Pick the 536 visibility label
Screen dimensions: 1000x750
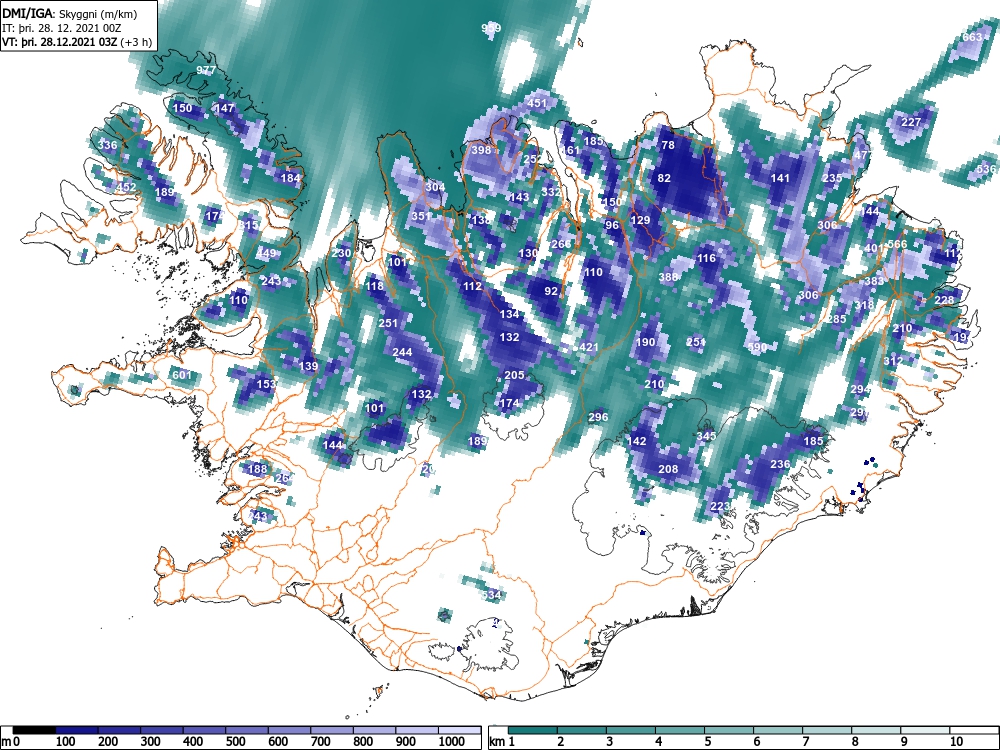point(986,169)
